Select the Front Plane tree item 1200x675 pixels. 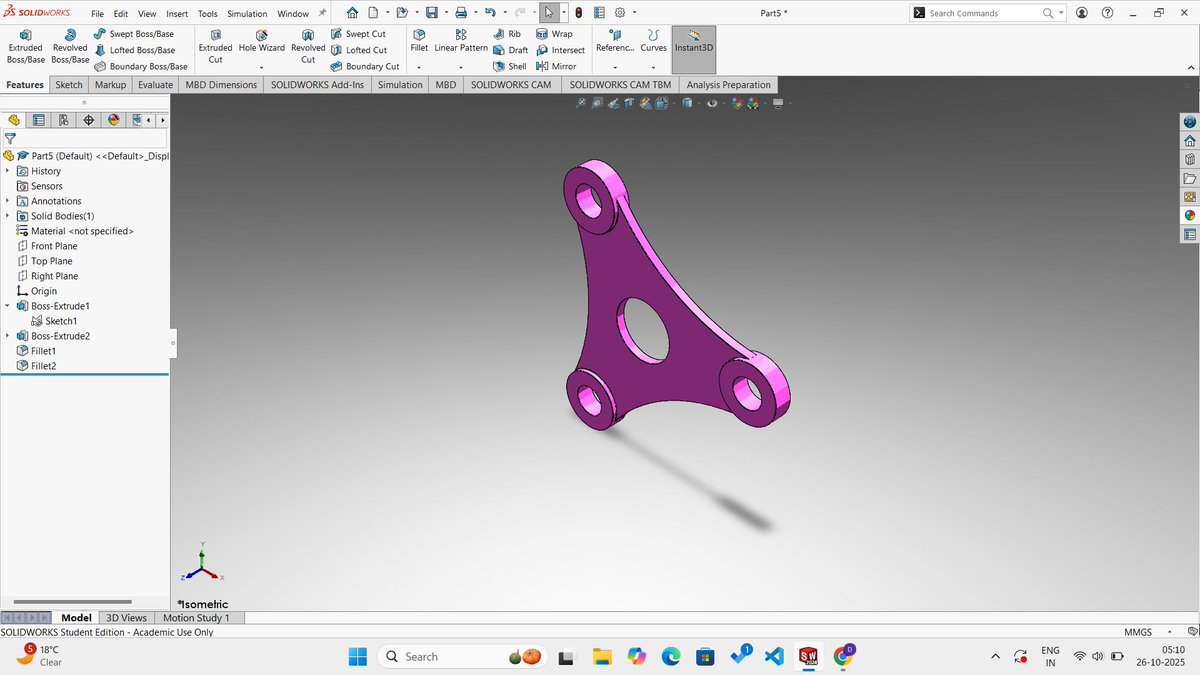click(x=47, y=246)
